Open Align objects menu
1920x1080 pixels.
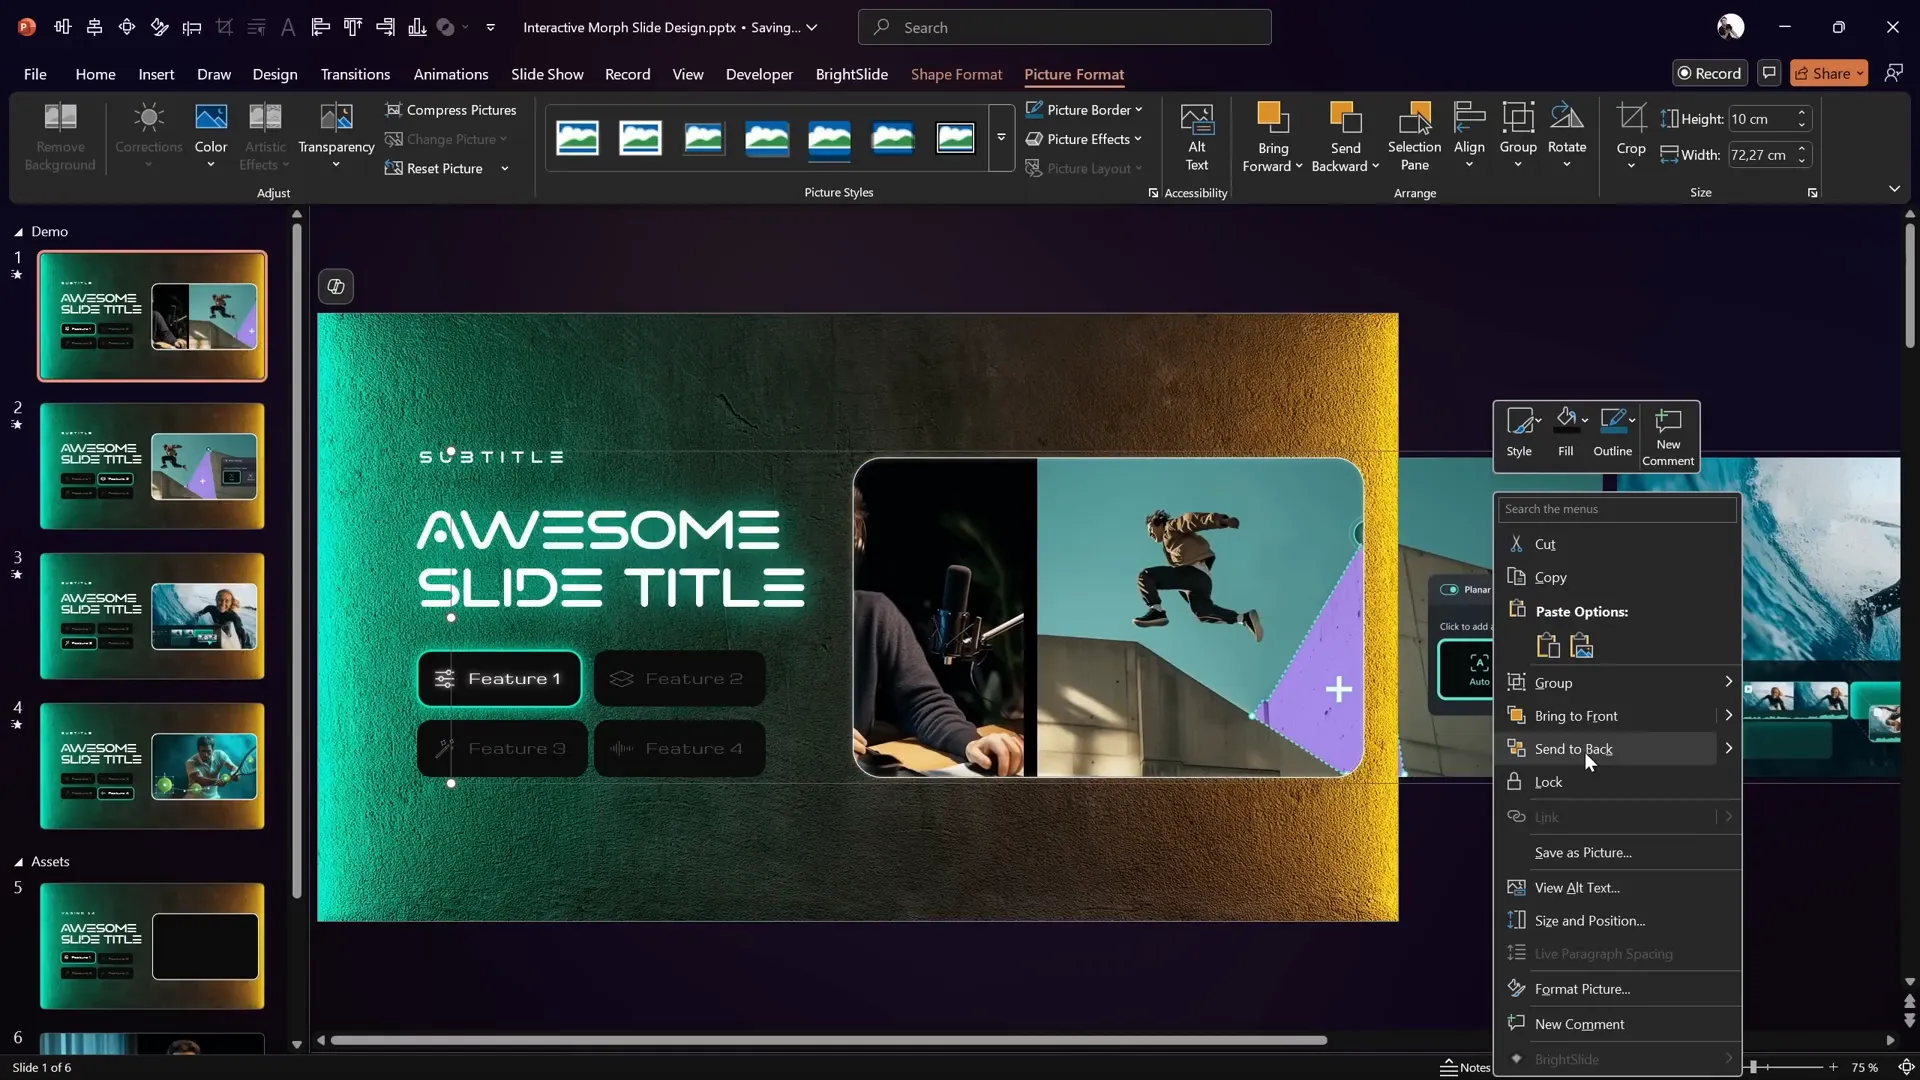click(x=1469, y=137)
